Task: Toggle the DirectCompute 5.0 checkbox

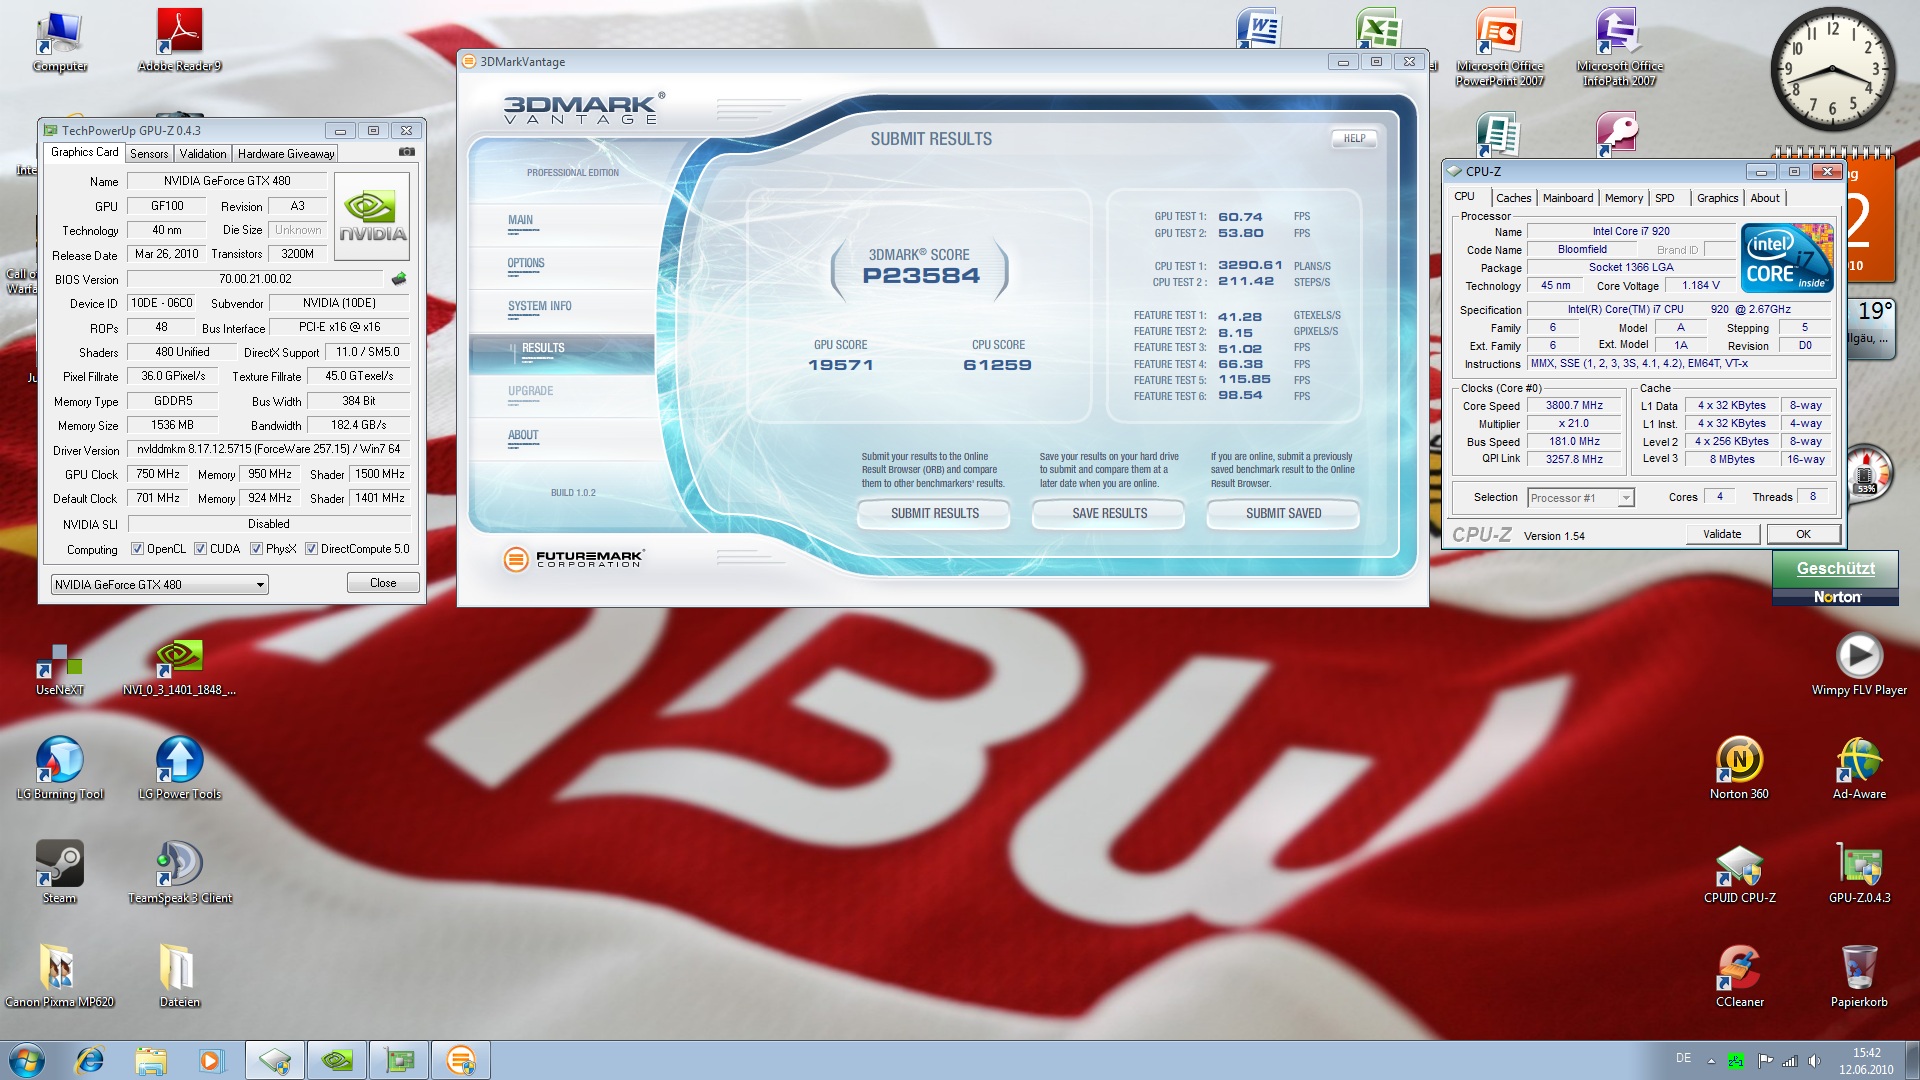Action: [x=311, y=549]
